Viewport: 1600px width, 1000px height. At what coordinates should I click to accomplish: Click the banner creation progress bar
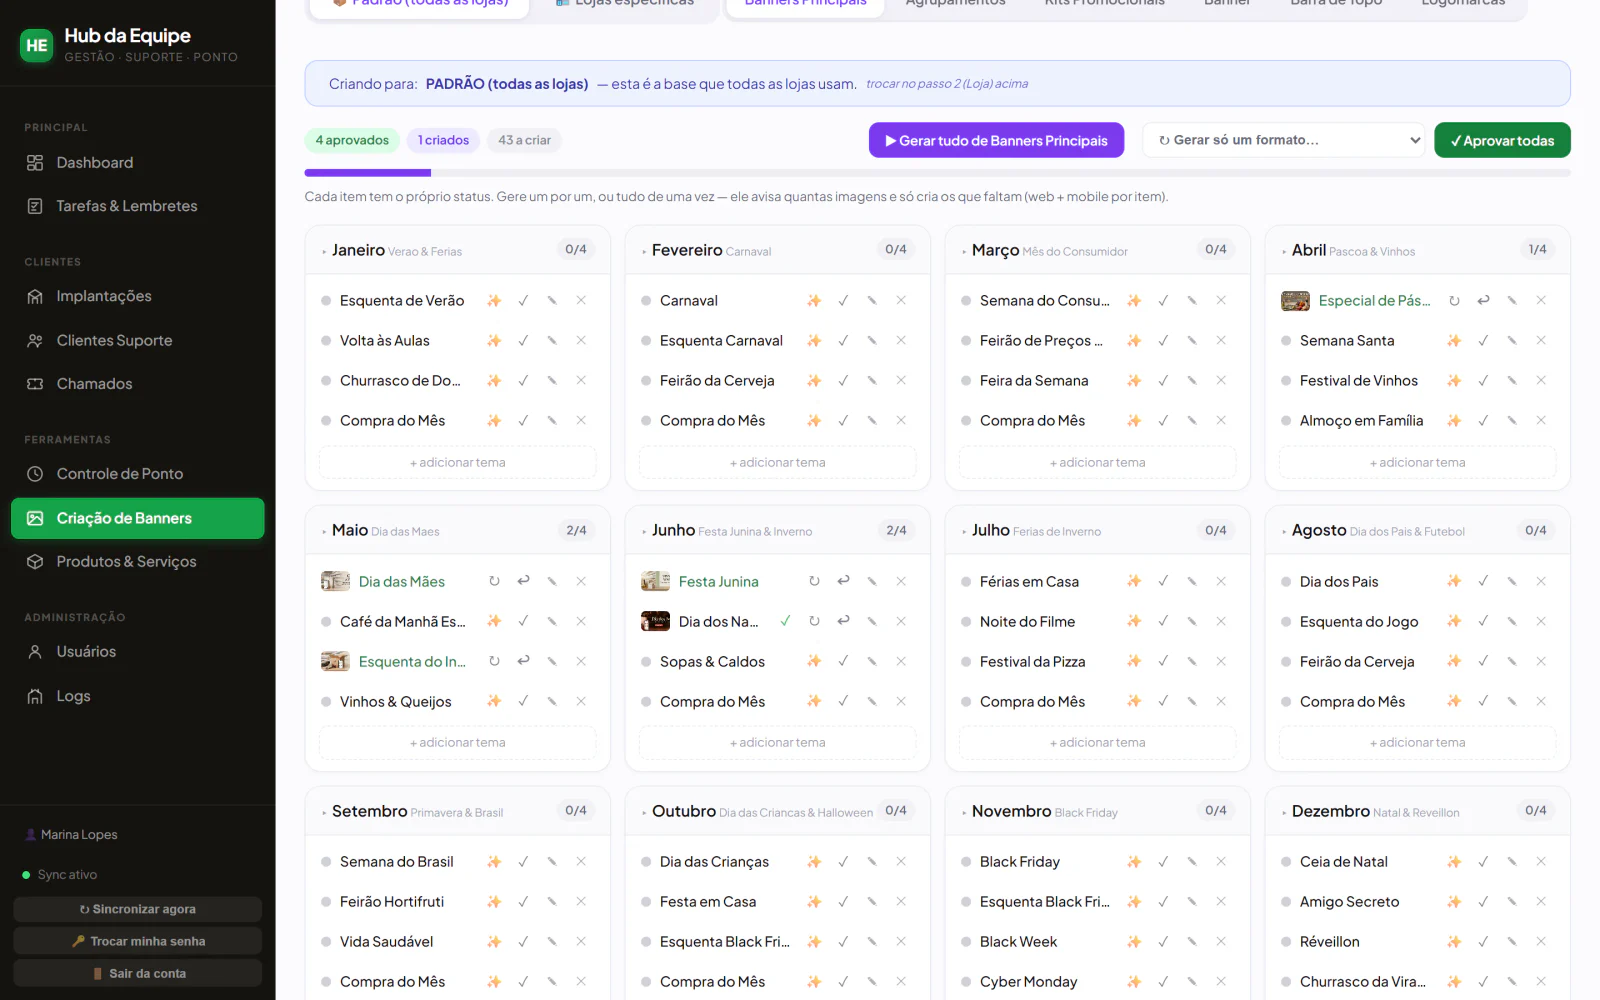click(x=937, y=173)
